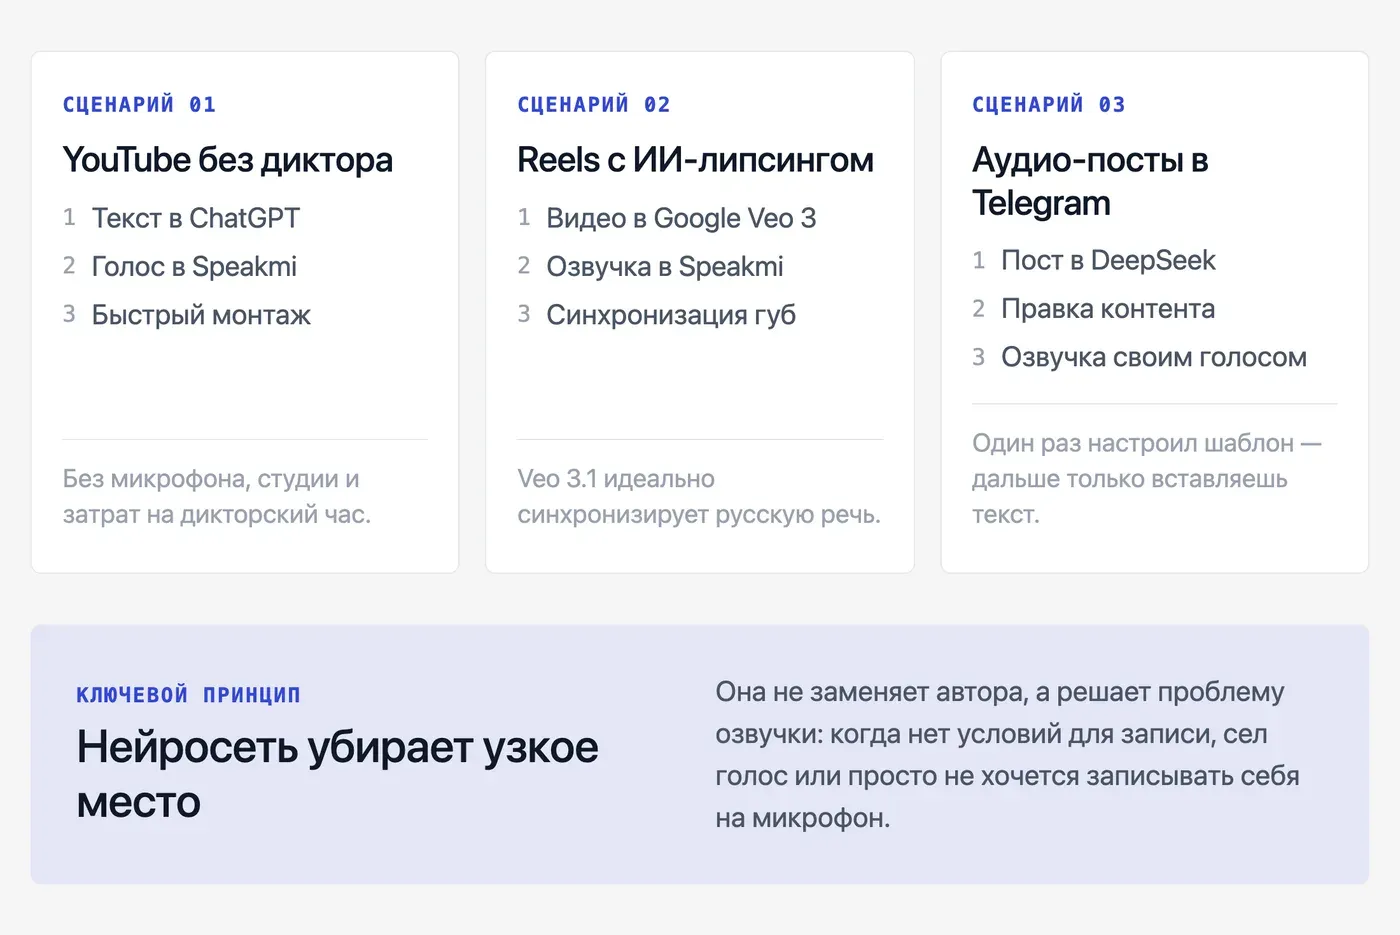Screen dimensions: 1400x935
Task: Click the heading 'YouTube без диктора'
Action: (x=227, y=160)
